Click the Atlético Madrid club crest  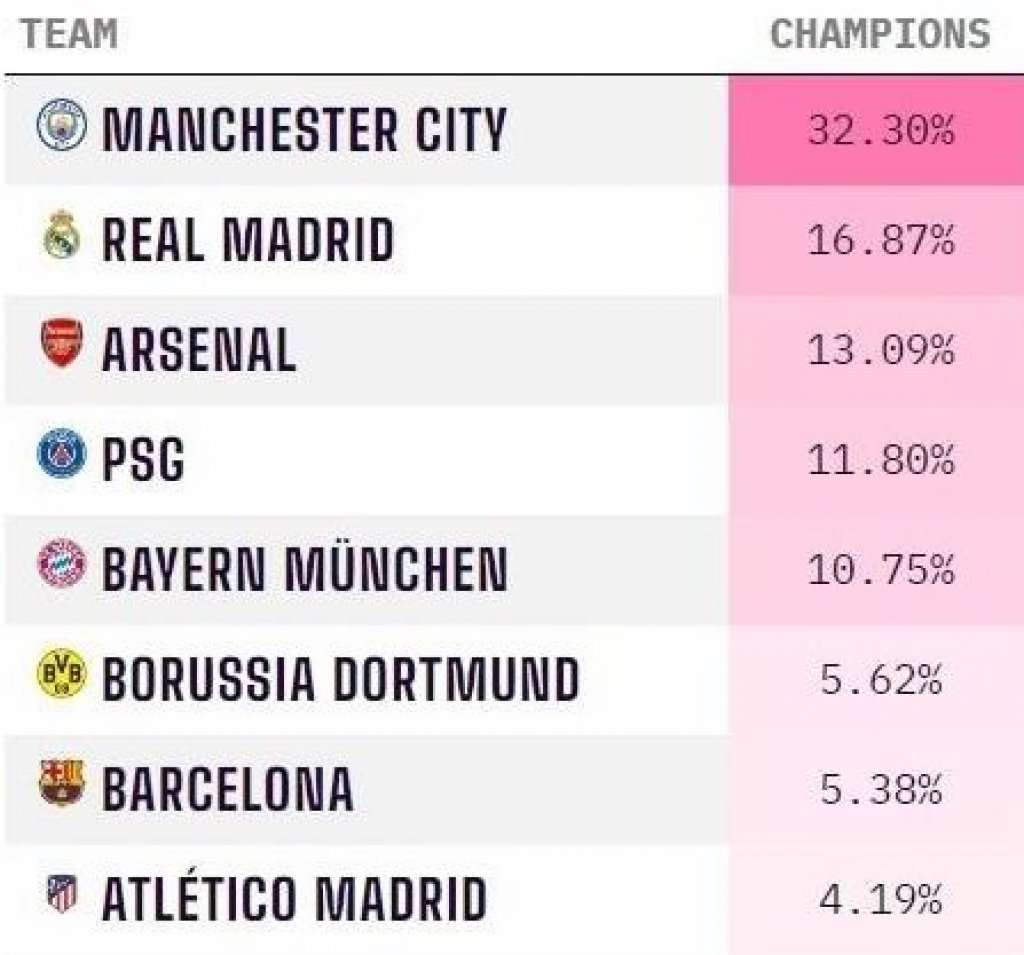(x=62, y=894)
